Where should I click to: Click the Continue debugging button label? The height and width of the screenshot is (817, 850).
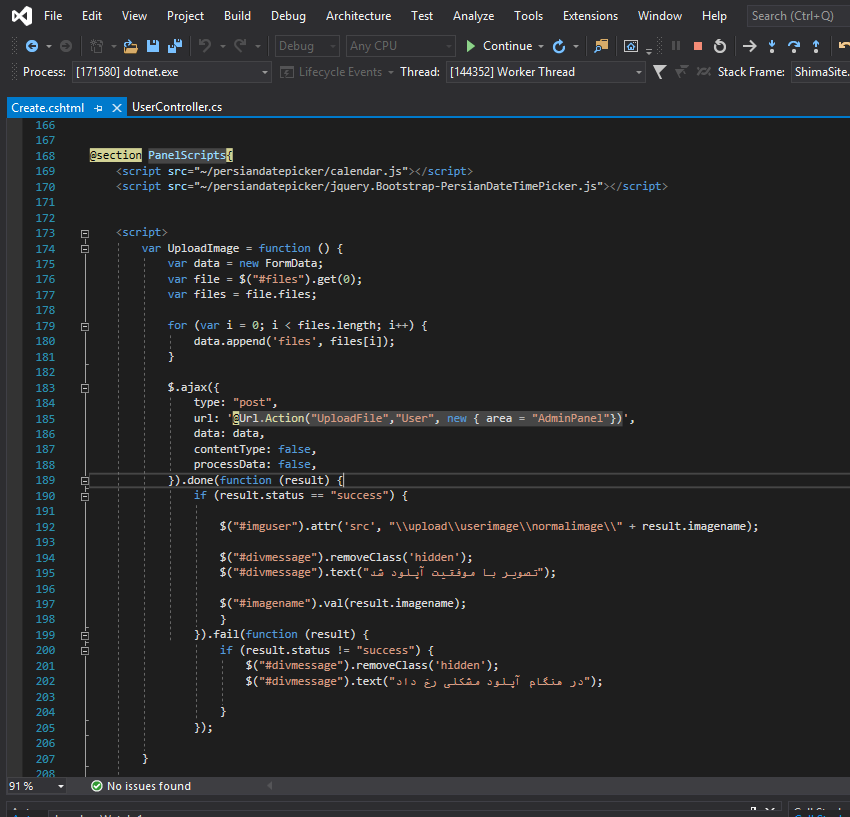coord(507,46)
